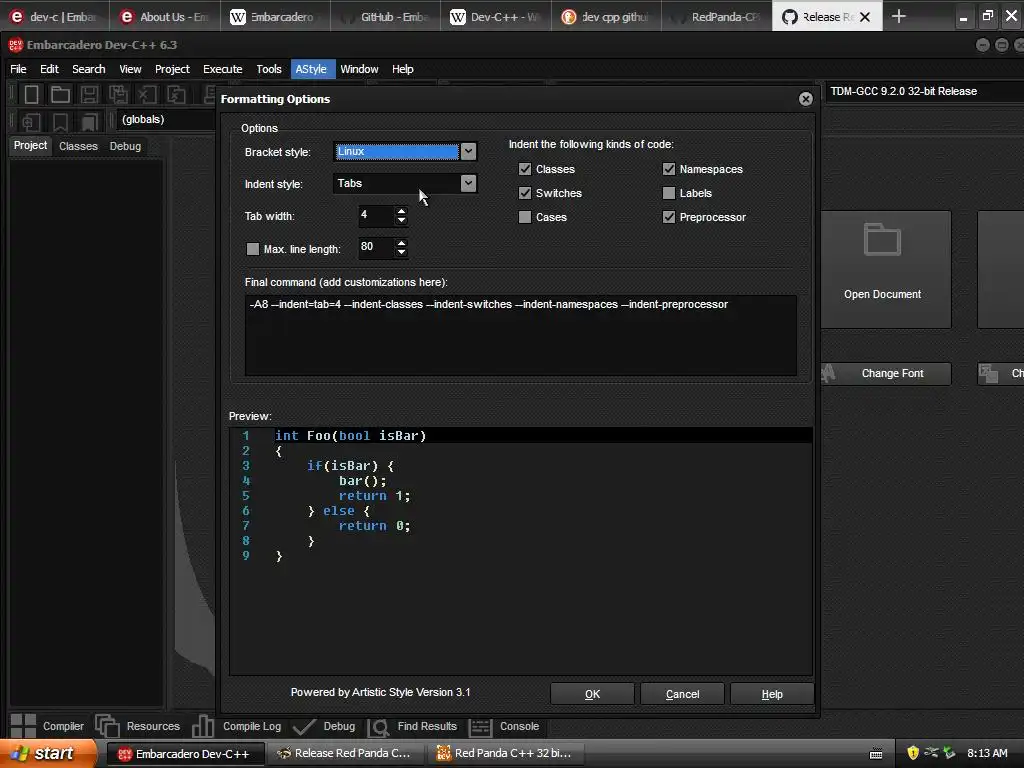The image size is (1024, 768).
Task: Click Cancel in Formatting Options
Action: pyautogui.click(x=682, y=694)
